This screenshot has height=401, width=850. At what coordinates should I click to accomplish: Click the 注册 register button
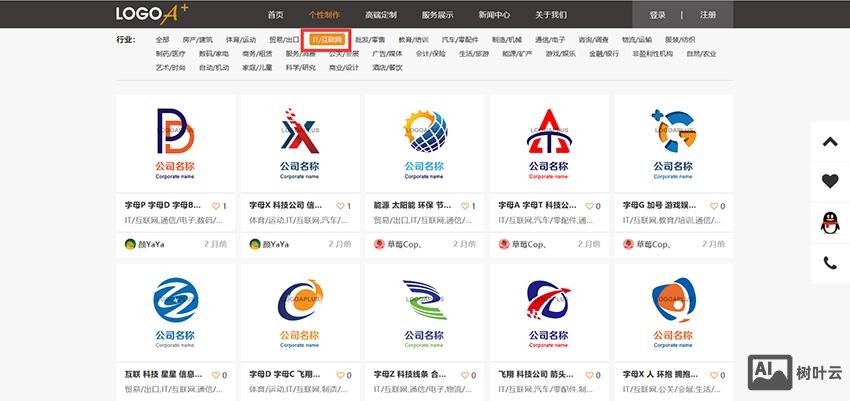(707, 15)
